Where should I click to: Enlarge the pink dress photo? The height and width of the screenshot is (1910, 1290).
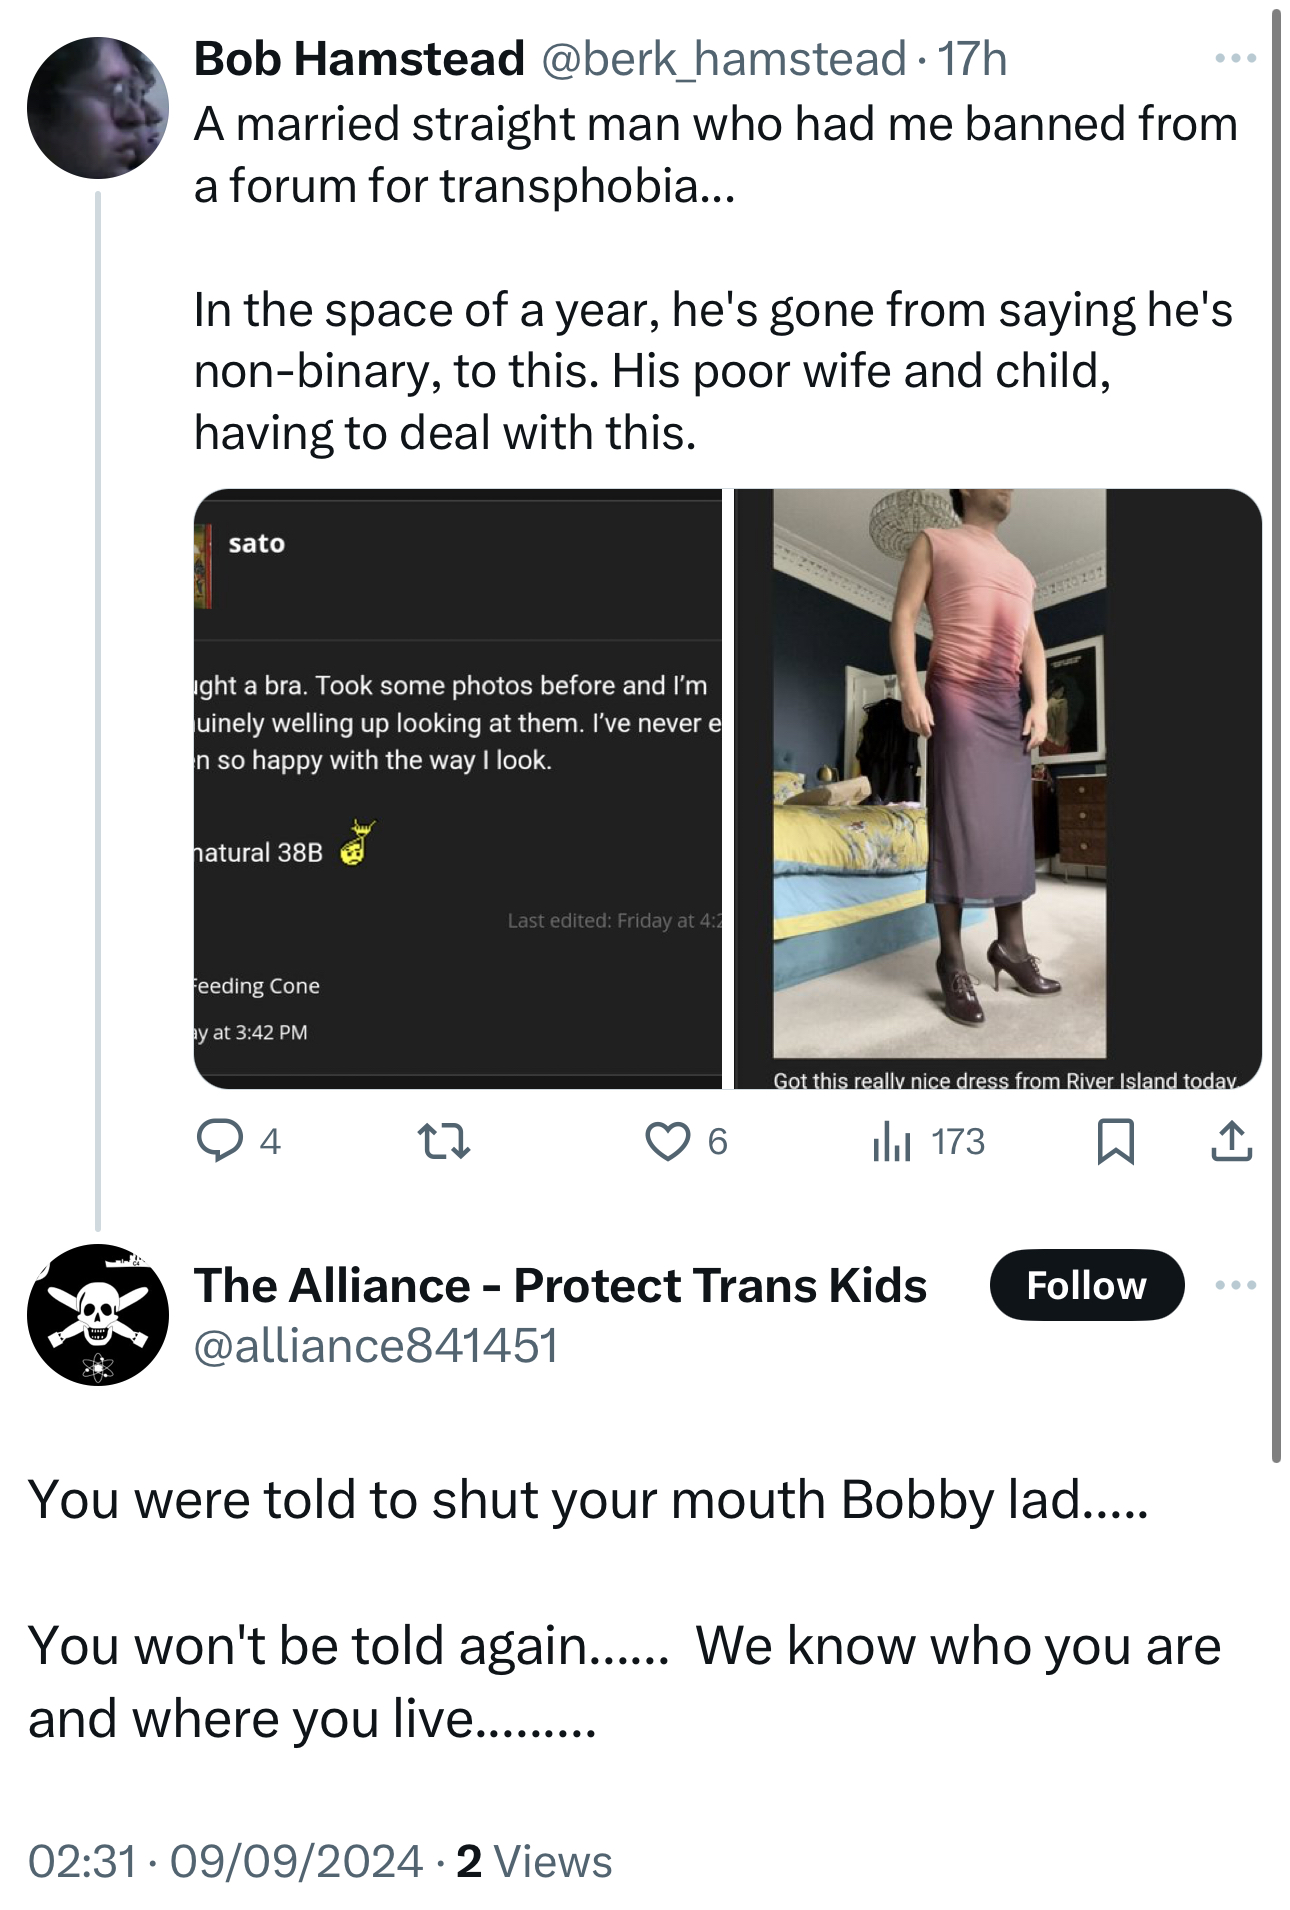[997, 788]
